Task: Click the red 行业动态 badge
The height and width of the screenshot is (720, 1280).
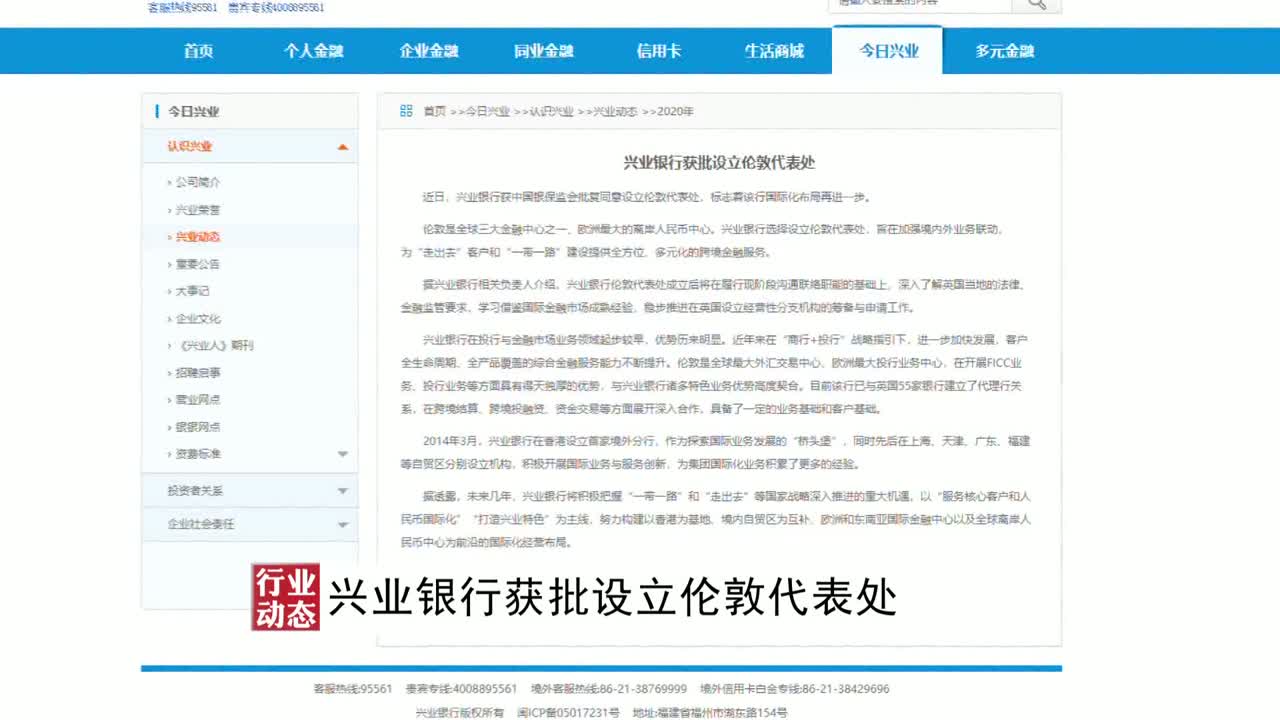Action: [285, 597]
